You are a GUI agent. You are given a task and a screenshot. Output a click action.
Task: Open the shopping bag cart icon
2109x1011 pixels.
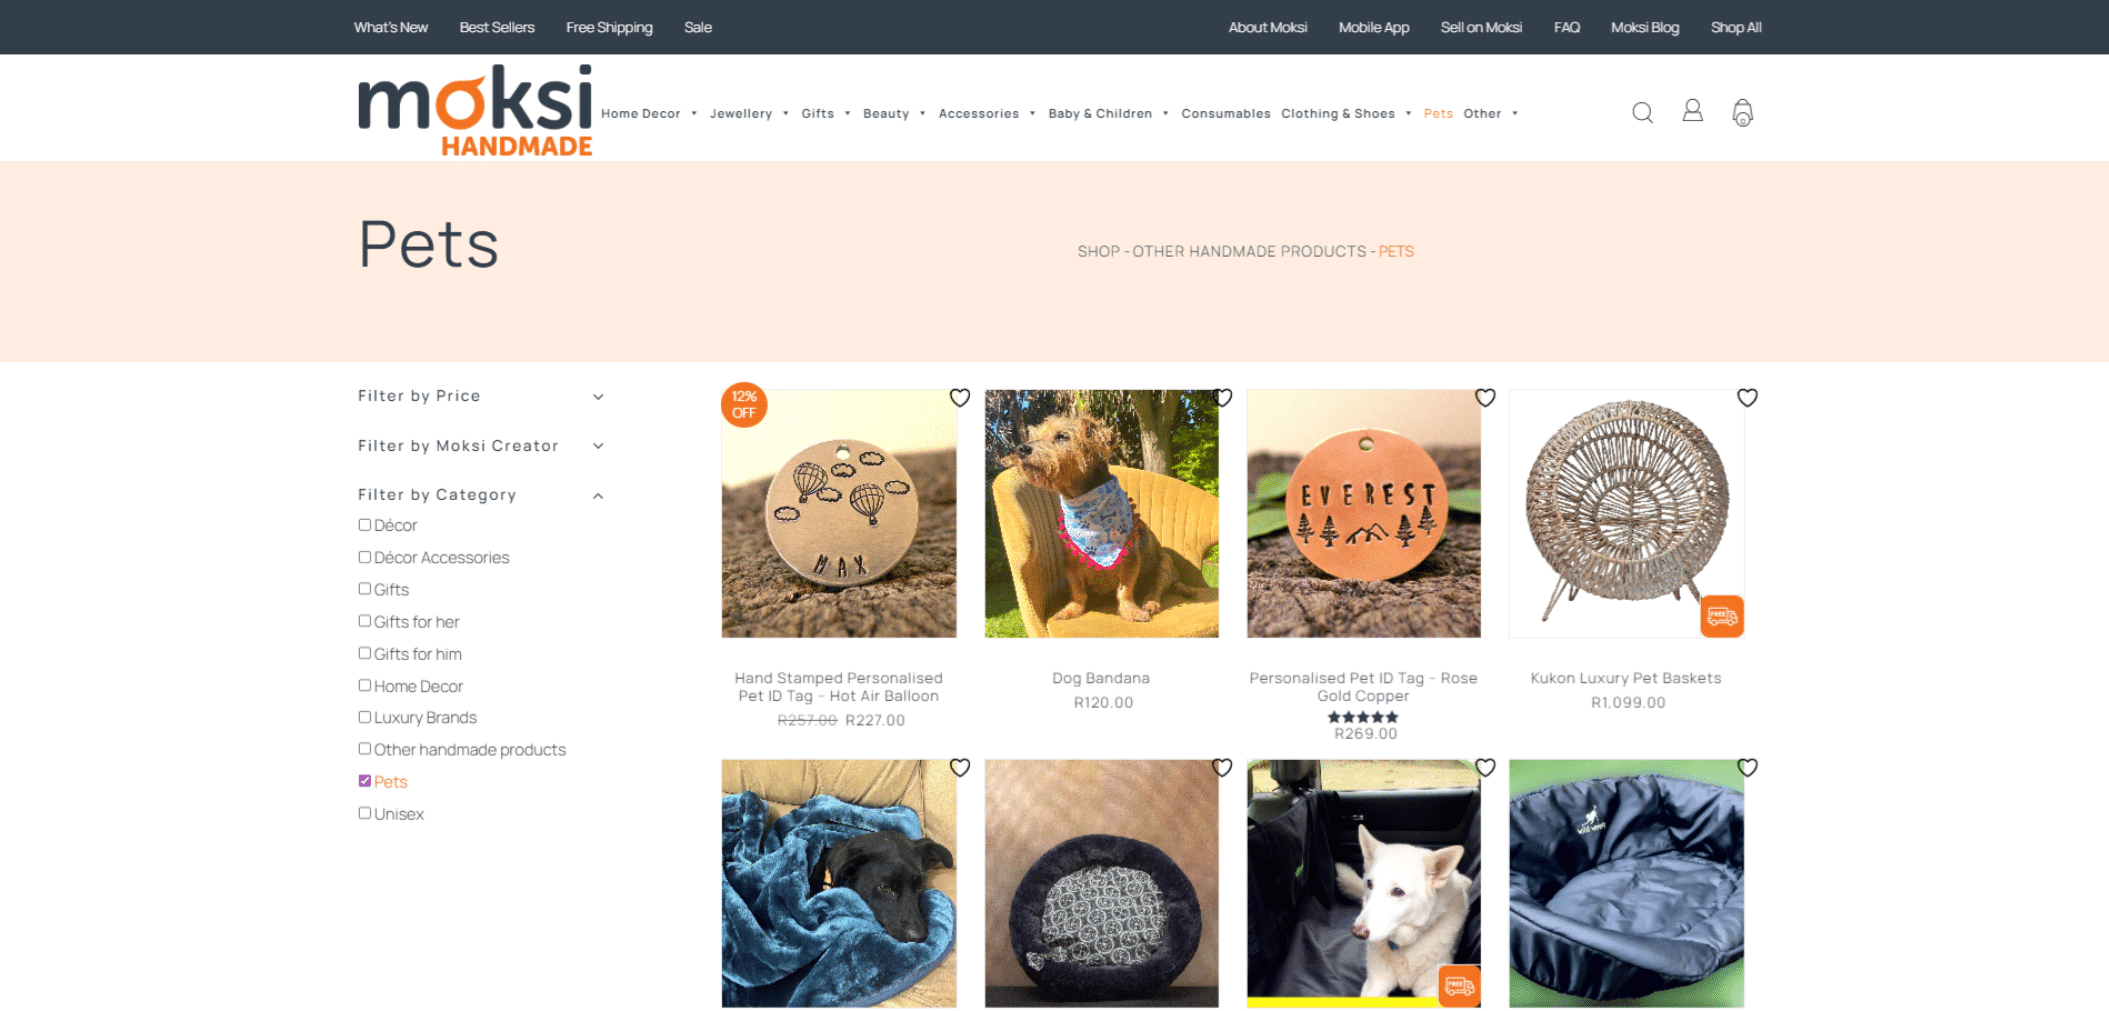click(1742, 112)
